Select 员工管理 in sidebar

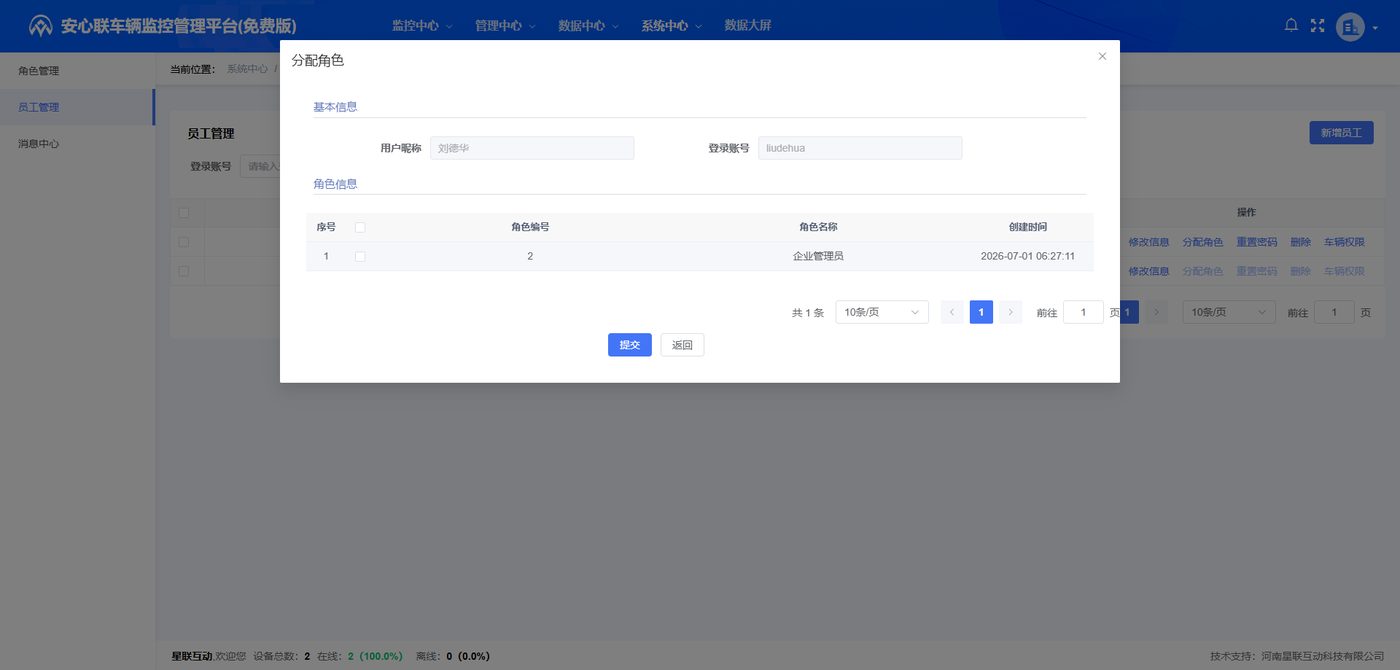point(77,107)
